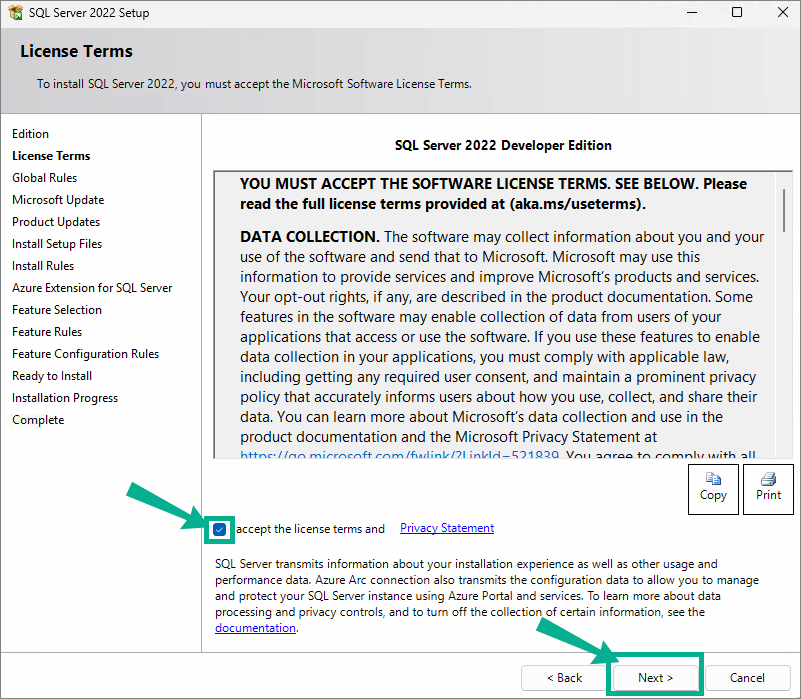The height and width of the screenshot is (699, 801).
Task: Minimize the SQL Server 2022 Setup window
Action: pyautogui.click(x=692, y=12)
